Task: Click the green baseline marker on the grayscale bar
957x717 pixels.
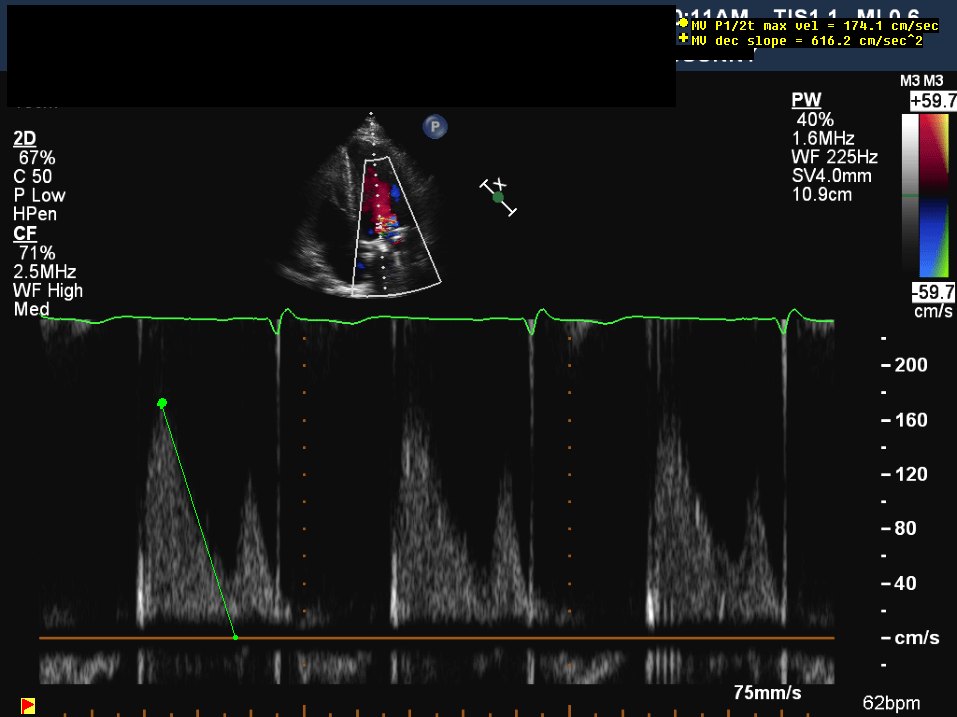Action: pyautogui.click(x=909, y=196)
